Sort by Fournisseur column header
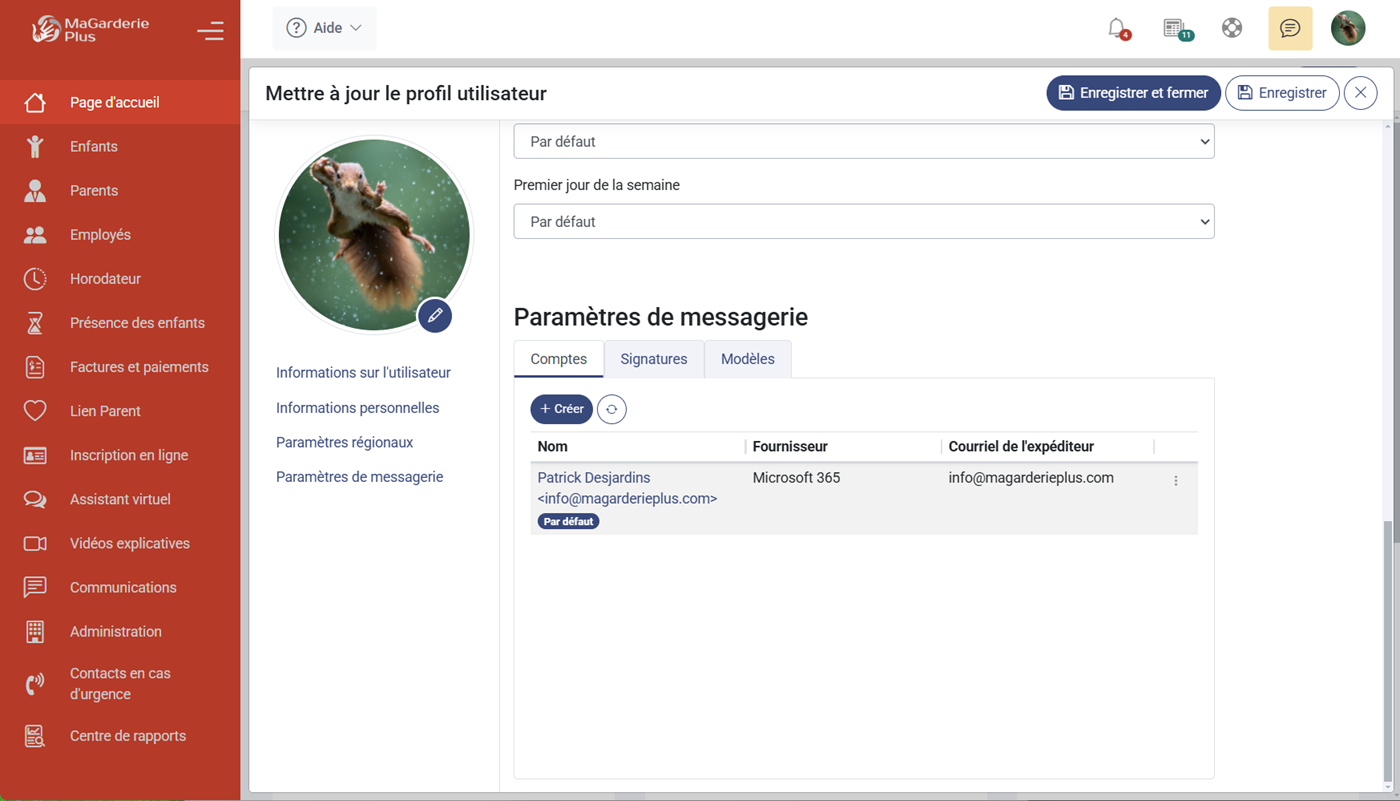The height and width of the screenshot is (801, 1400). pos(790,447)
